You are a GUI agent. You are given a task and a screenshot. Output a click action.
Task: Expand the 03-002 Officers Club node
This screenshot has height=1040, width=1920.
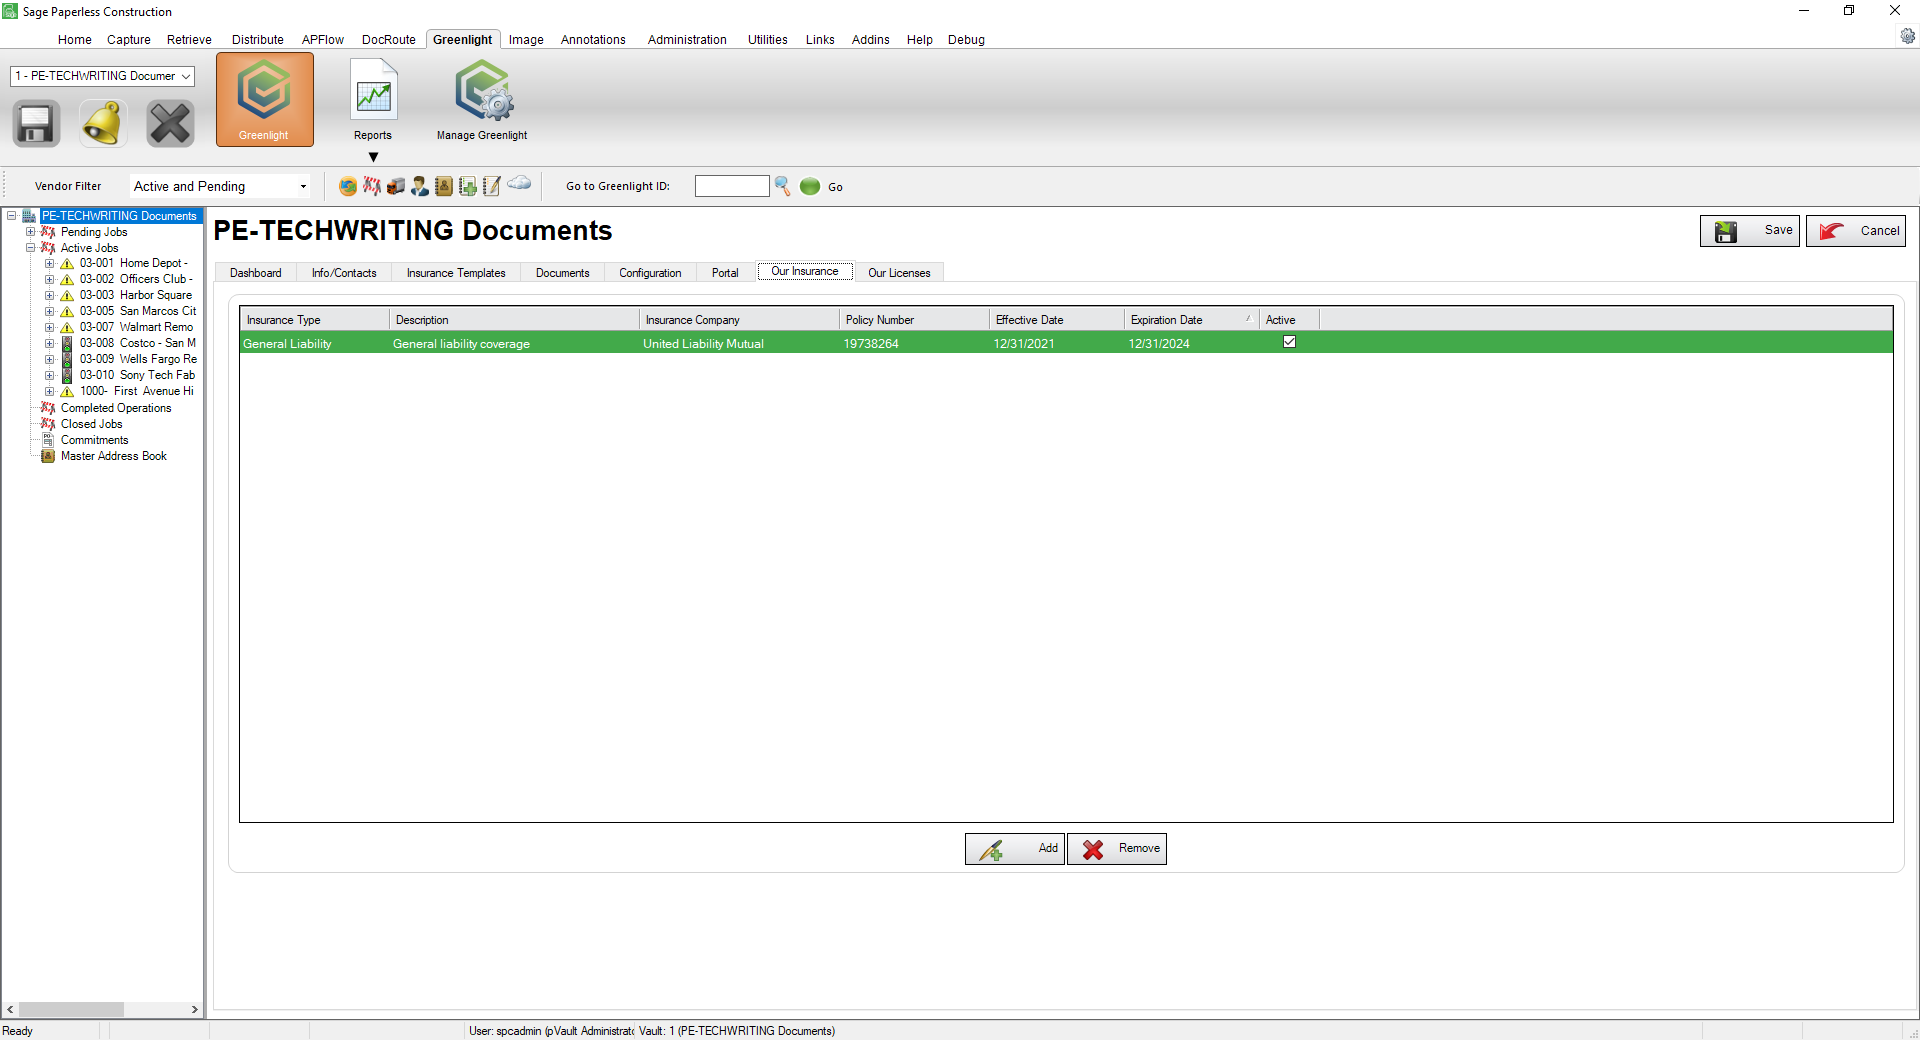[49, 280]
